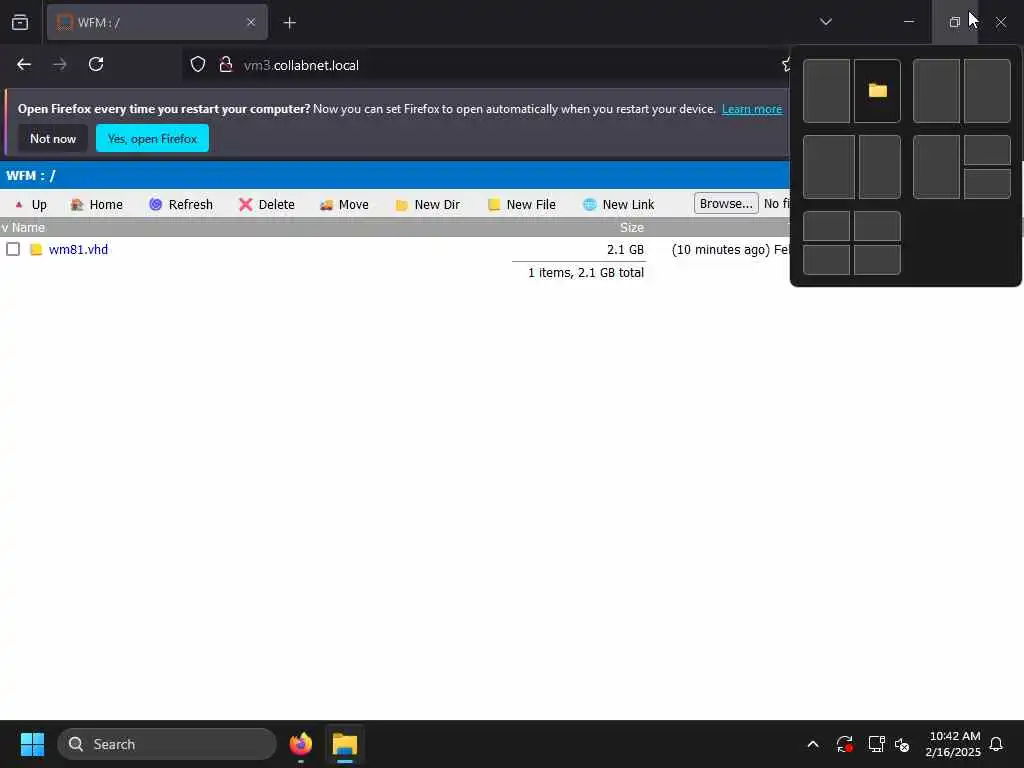Go Up one directory in WFM
Viewport: 1024px width, 768px height.
click(31, 204)
